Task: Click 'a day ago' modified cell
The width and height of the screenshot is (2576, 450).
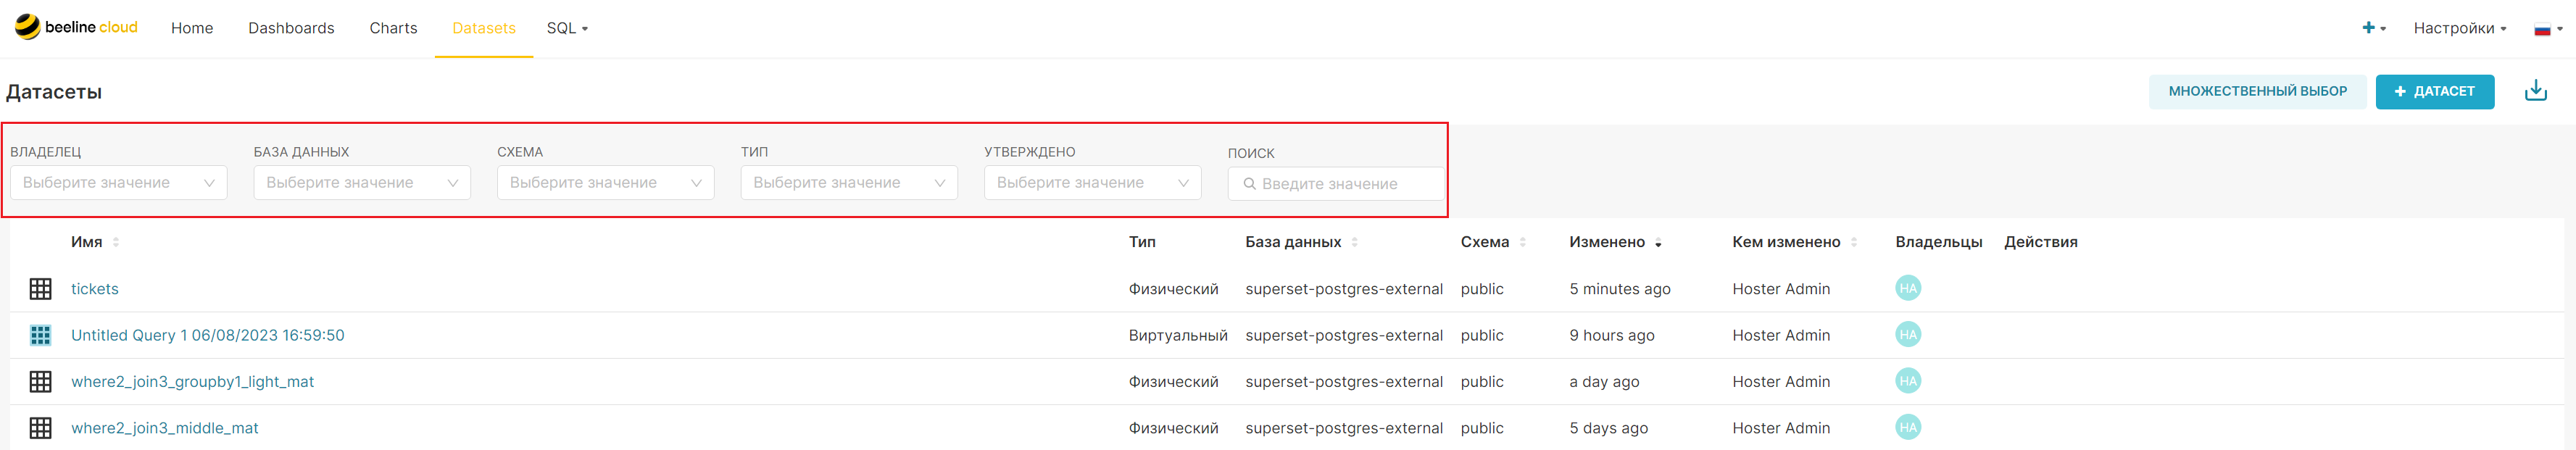Action: pos(1604,381)
